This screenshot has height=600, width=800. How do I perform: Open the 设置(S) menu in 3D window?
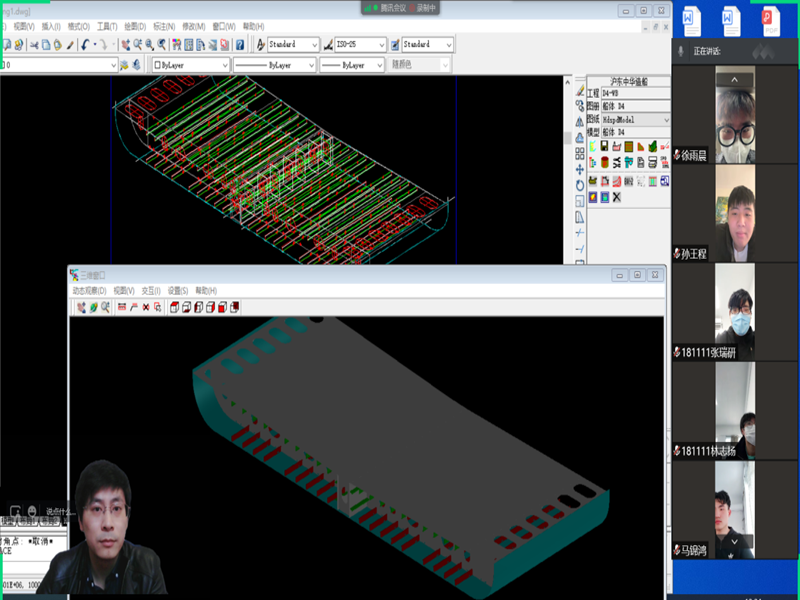pyautogui.click(x=177, y=290)
